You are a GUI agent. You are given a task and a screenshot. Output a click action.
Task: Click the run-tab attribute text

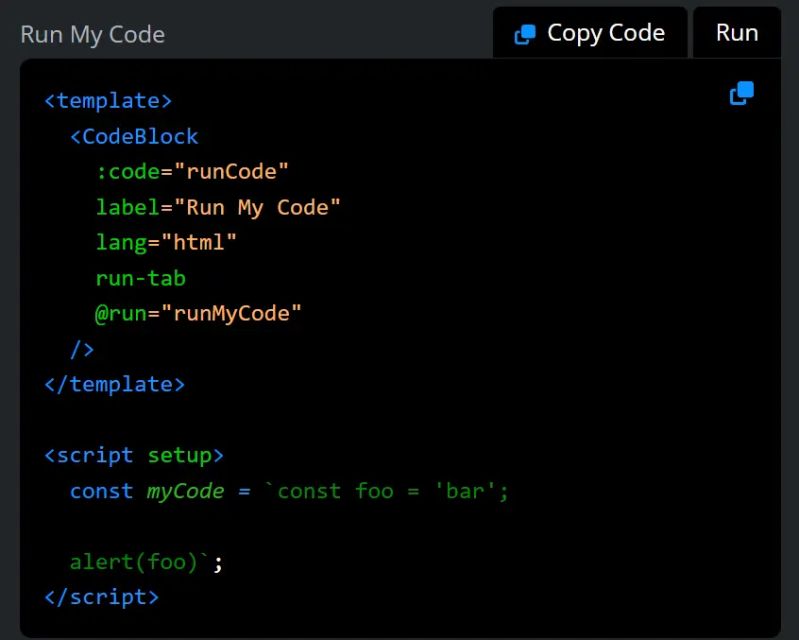pos(141,278)
